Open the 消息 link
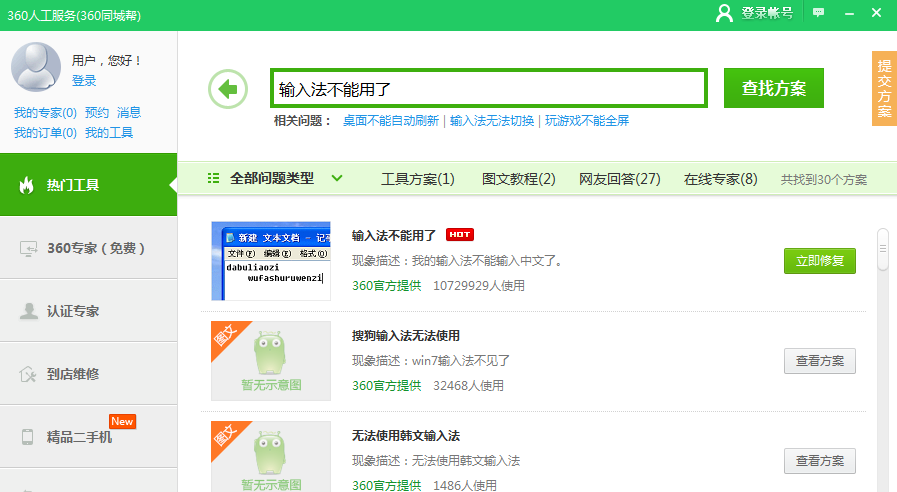The image size is (897, 492). tap(129, 113)
